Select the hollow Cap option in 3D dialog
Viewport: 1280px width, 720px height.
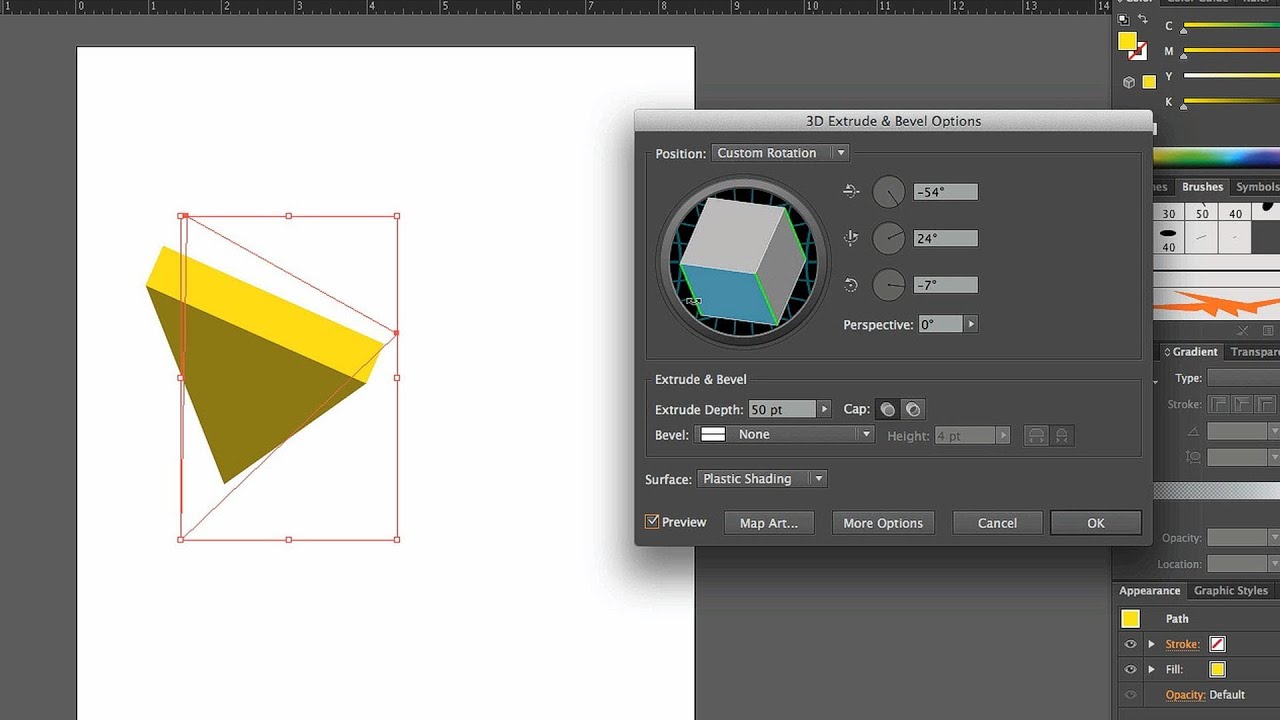[x=913, y=409]
